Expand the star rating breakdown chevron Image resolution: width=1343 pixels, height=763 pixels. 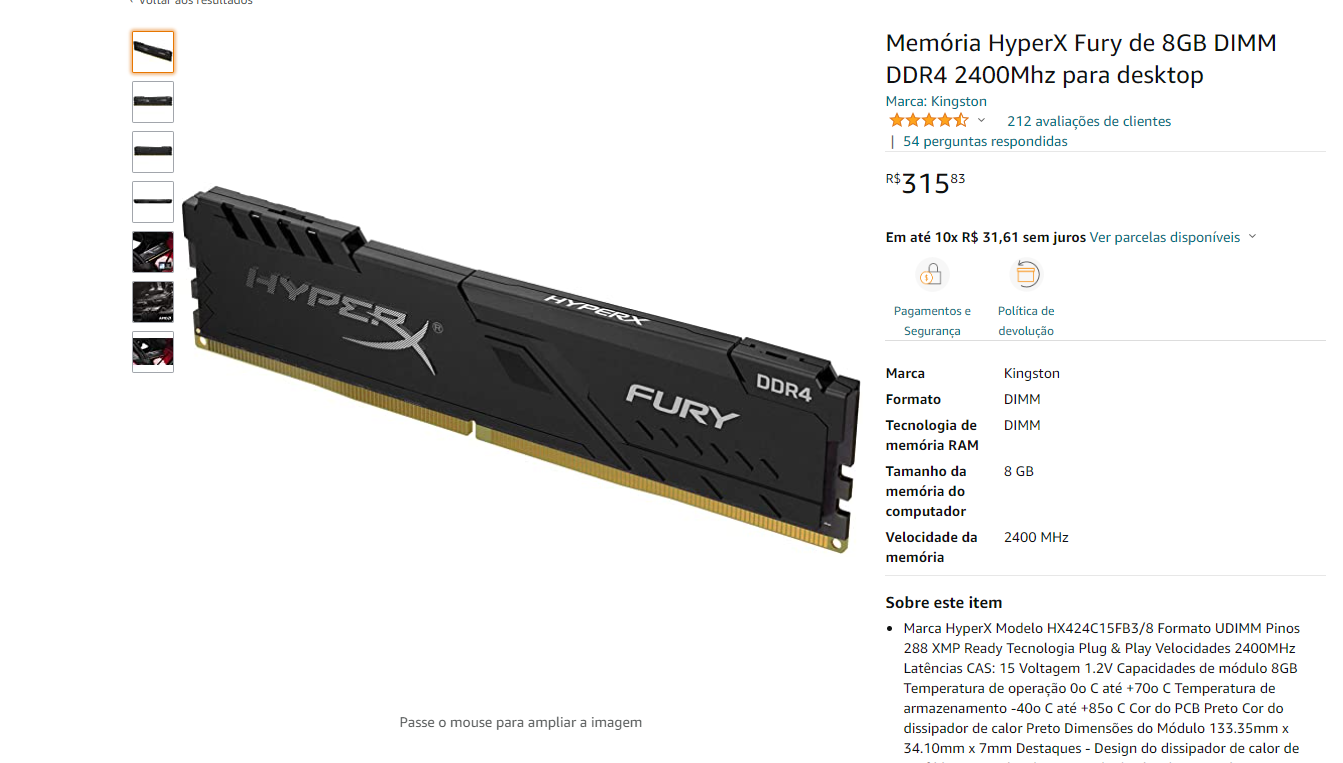tap(981, 121)
